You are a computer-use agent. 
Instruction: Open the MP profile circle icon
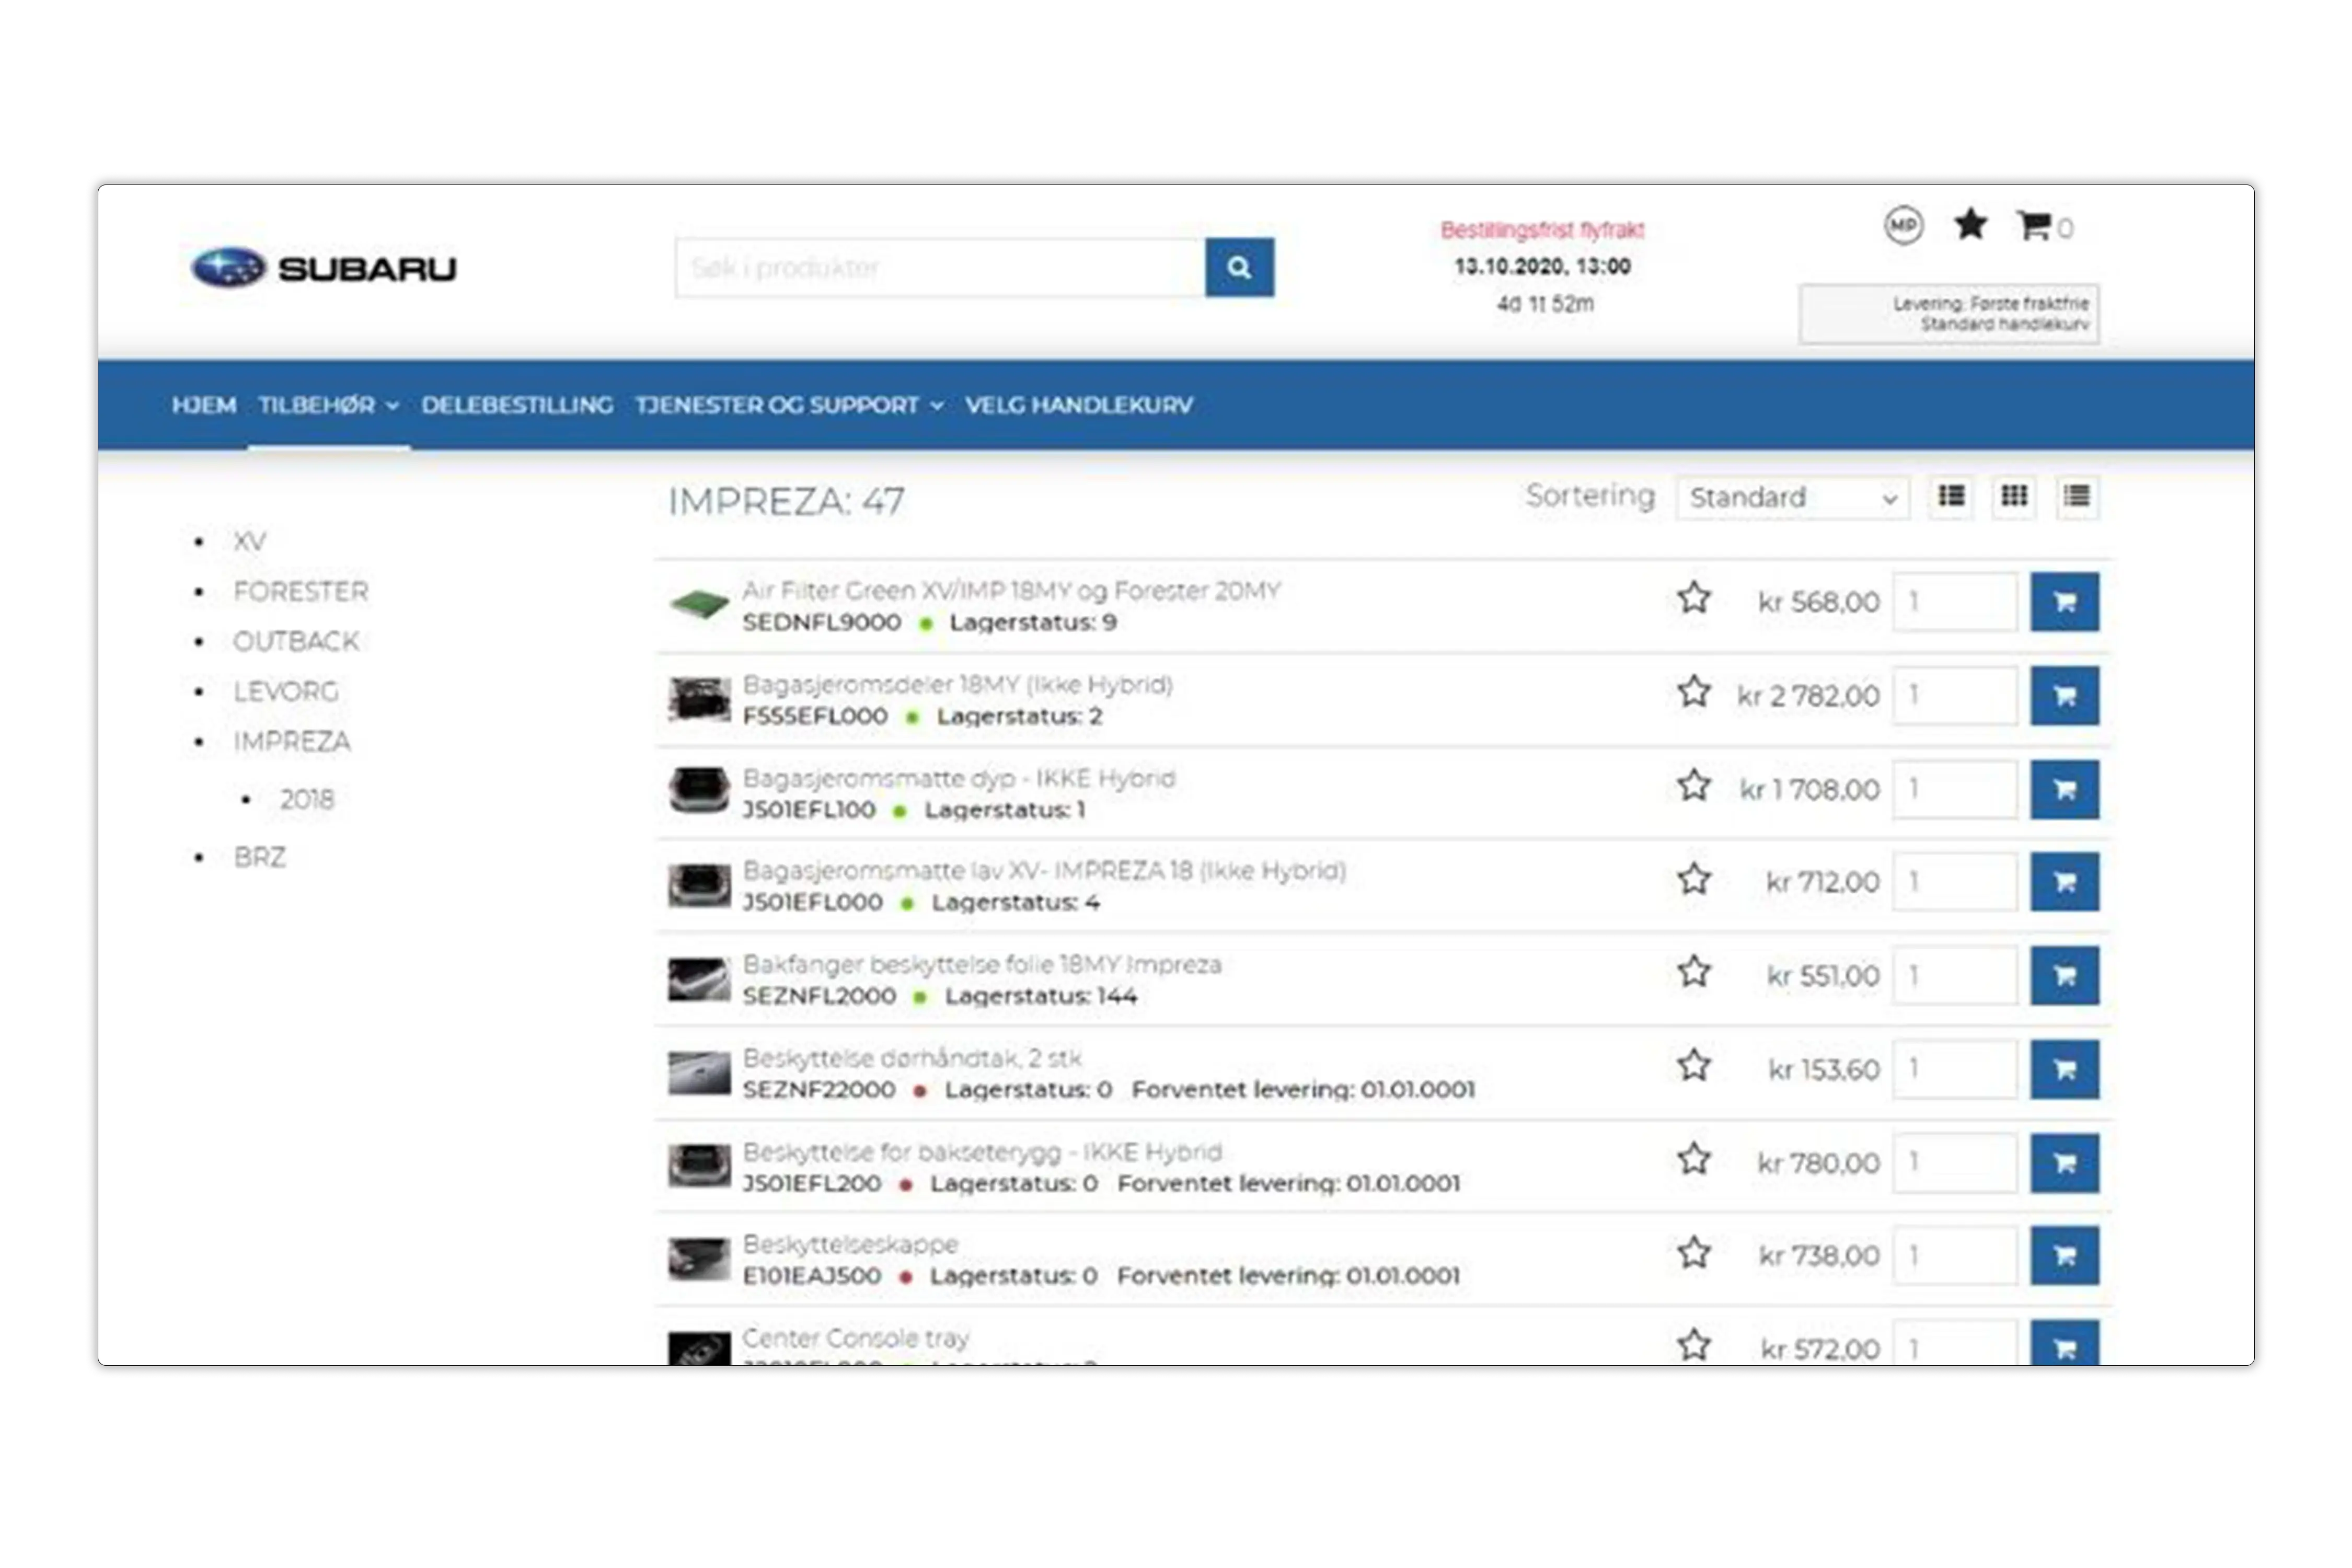[x=1903, y=225]
